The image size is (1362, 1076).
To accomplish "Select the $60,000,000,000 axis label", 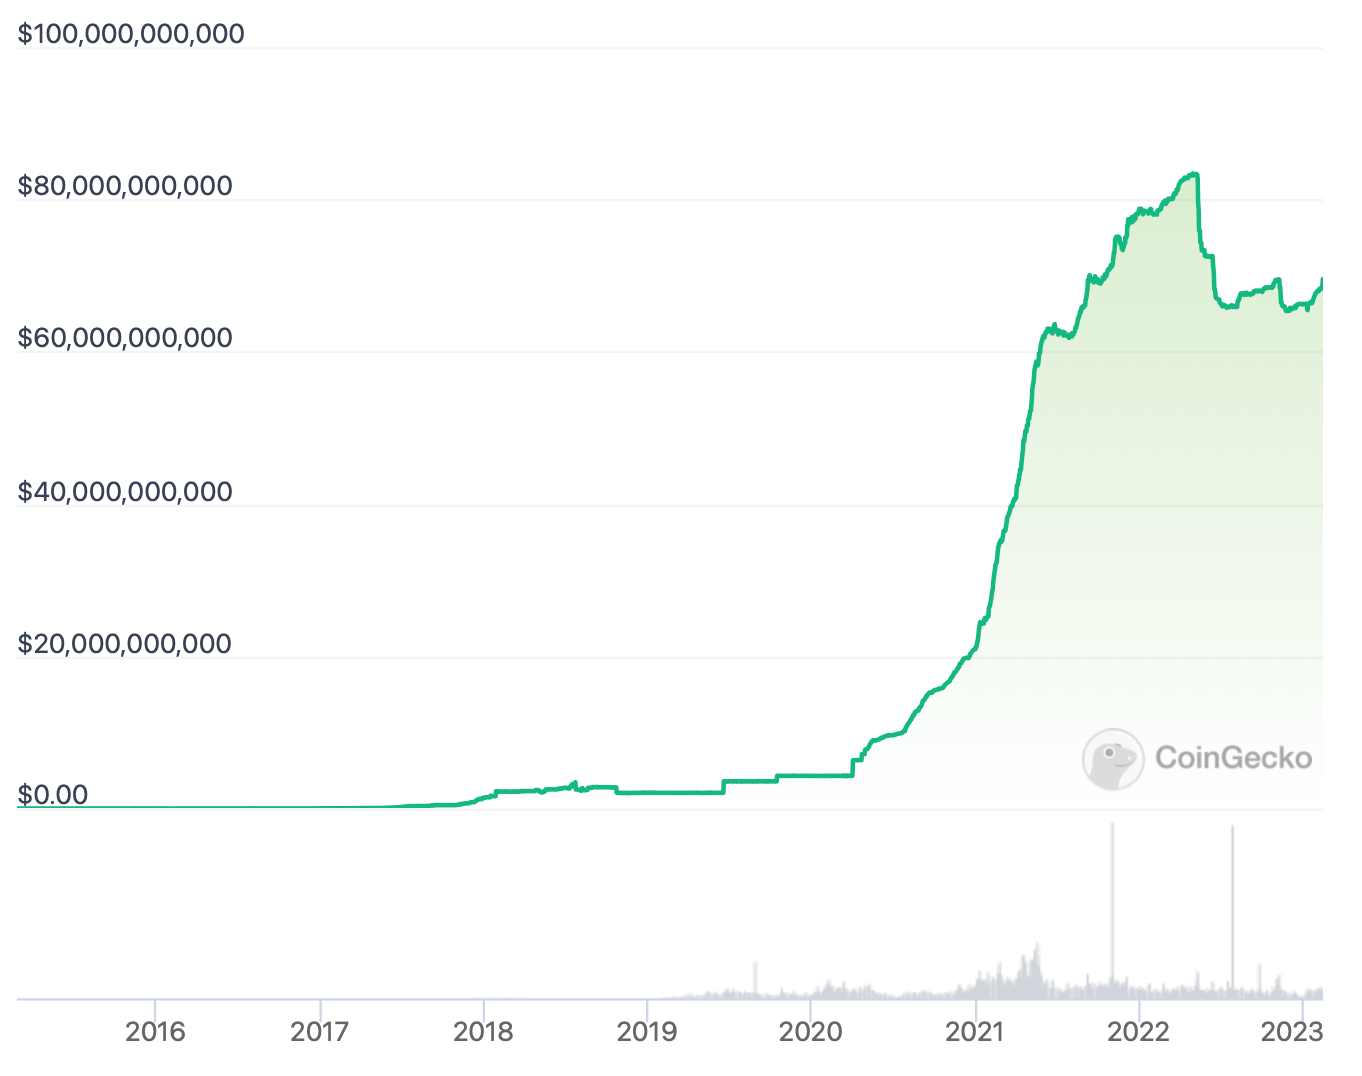I will (x=125, y=338).
